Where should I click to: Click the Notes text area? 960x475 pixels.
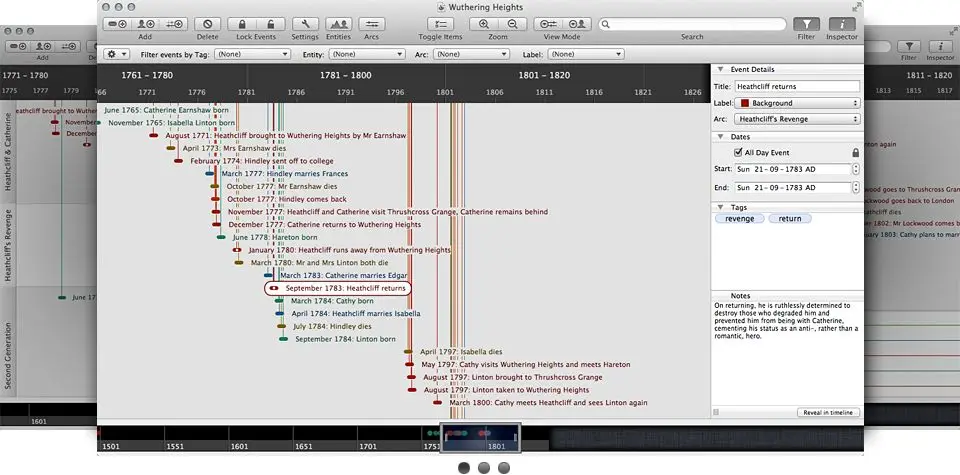pos(787,353)
